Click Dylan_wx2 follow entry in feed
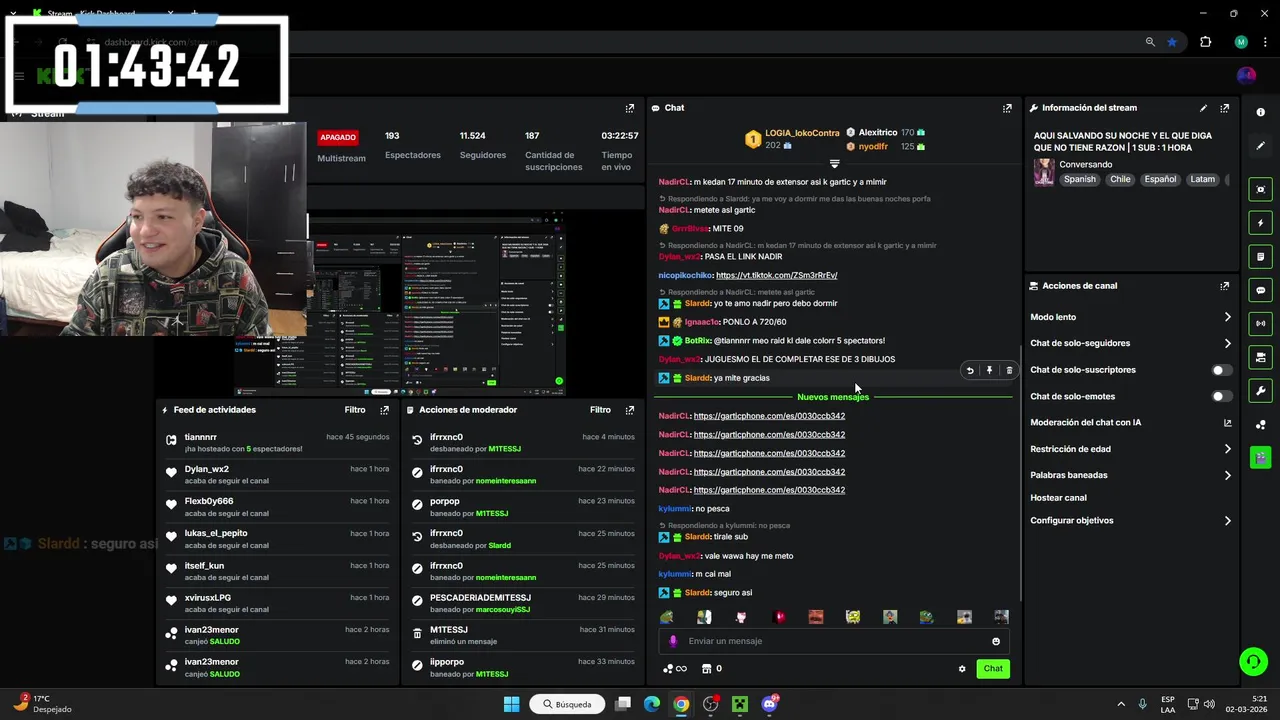This screenshot has height=720, width=1280. point(278,475)
